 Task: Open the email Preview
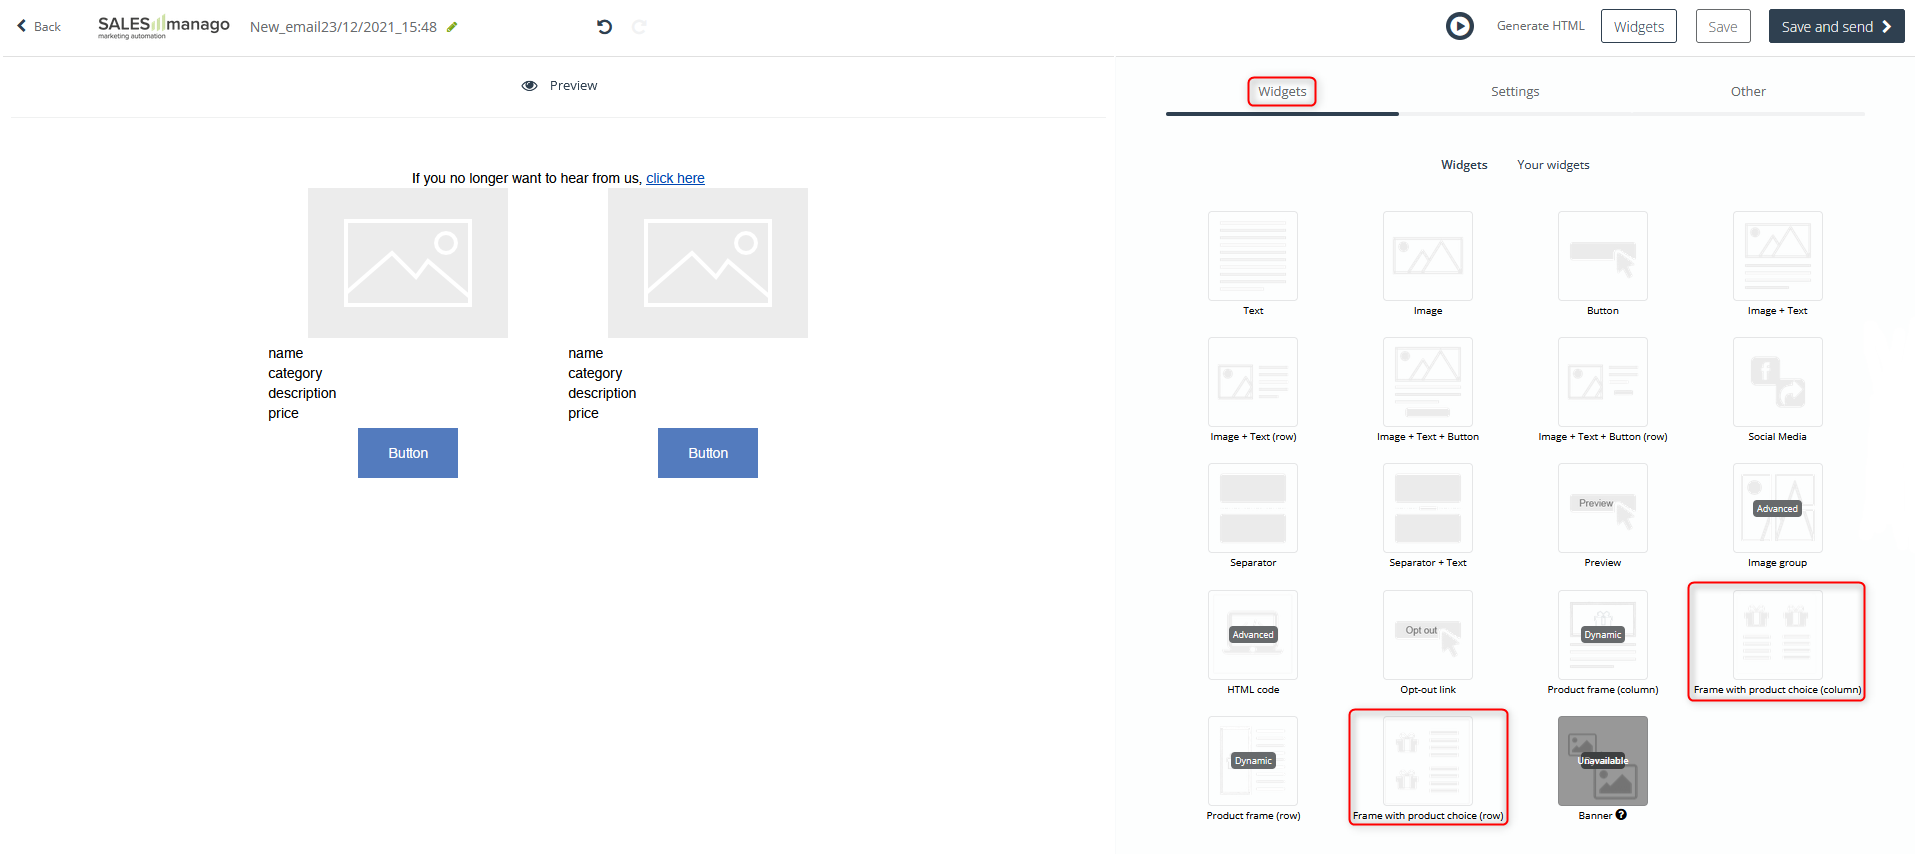560,86
